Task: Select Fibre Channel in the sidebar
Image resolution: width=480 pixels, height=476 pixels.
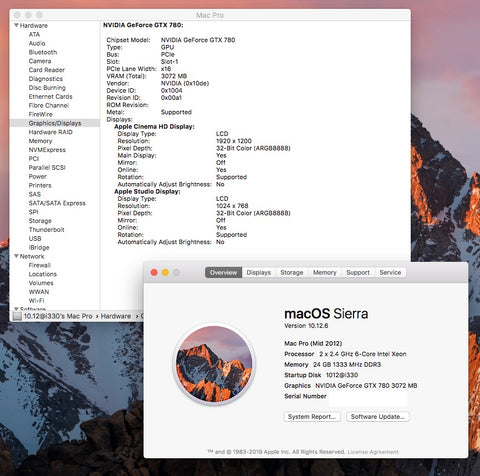Action: coord(49,105)
